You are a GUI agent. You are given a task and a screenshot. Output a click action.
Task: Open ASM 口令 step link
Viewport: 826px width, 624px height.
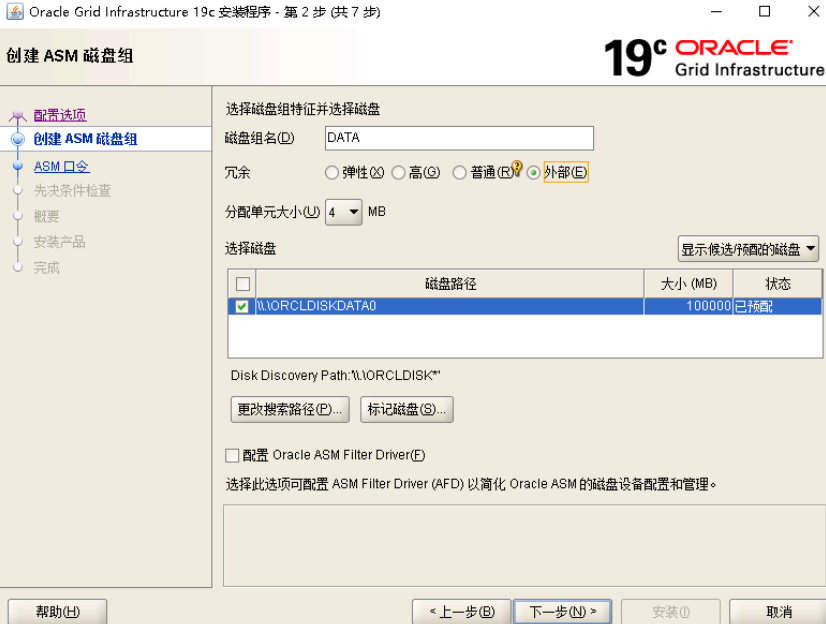pyautogui.click(x=62, y=166)
